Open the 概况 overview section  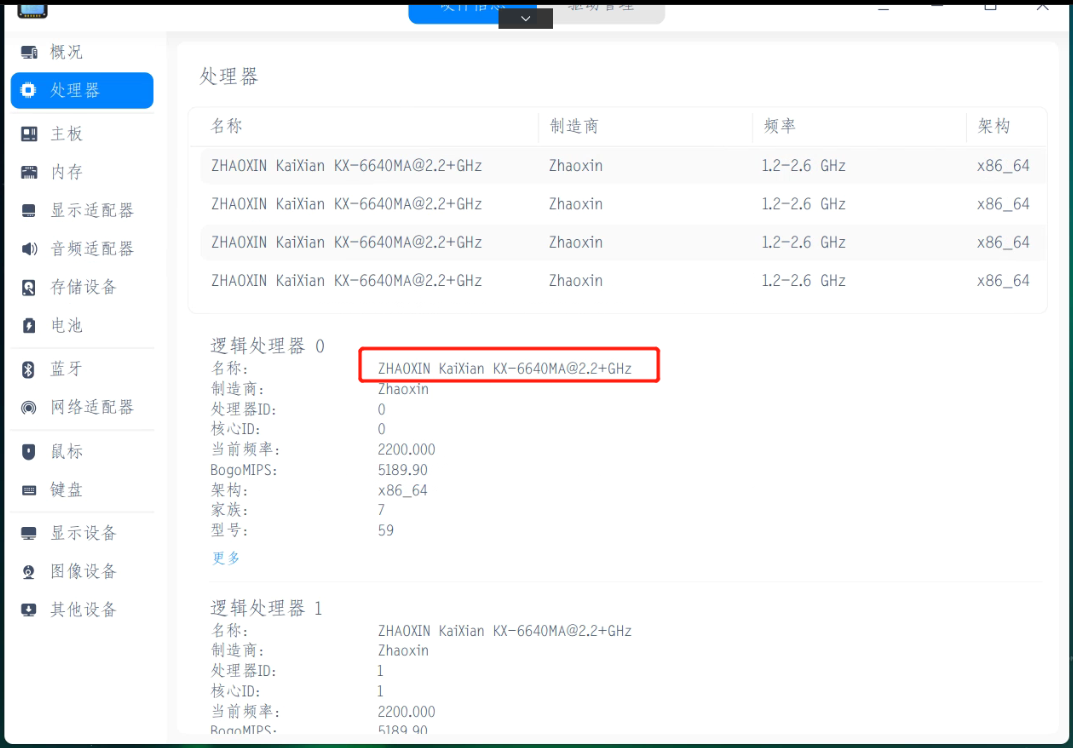point(82,52)
